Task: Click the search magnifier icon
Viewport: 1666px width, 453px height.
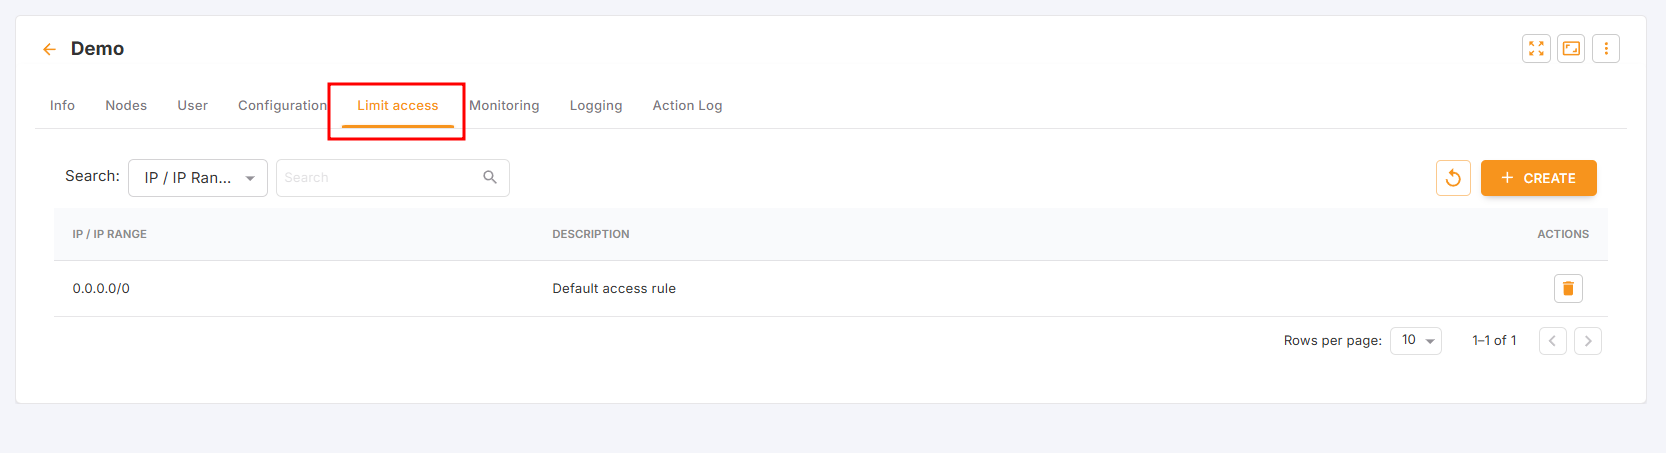Action: (x=490, y=177)
